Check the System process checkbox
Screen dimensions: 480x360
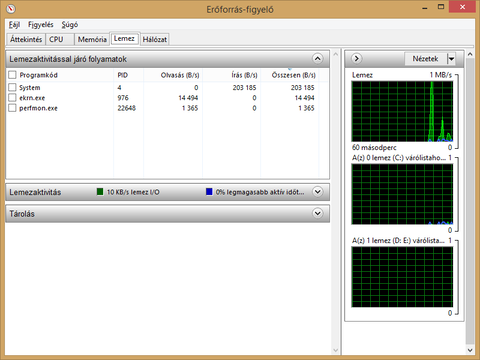[12, 87]
